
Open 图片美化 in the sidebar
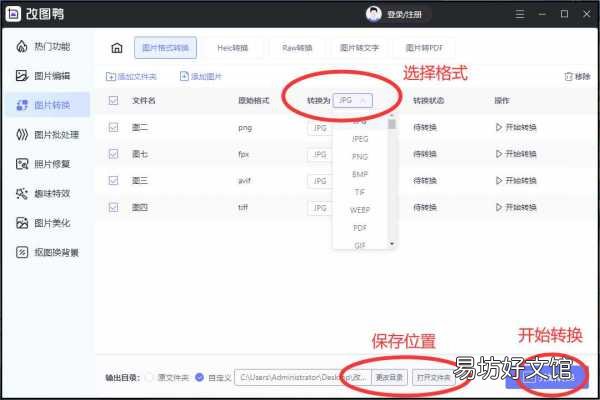coord(43,223)
